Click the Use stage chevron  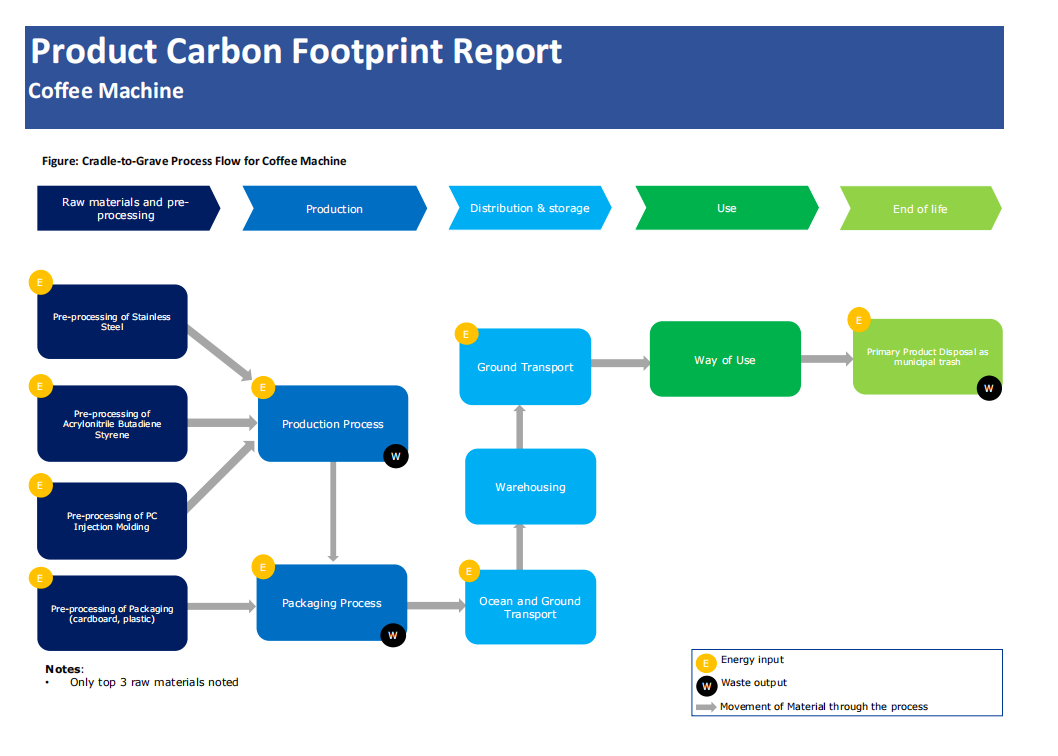(726, 208)
